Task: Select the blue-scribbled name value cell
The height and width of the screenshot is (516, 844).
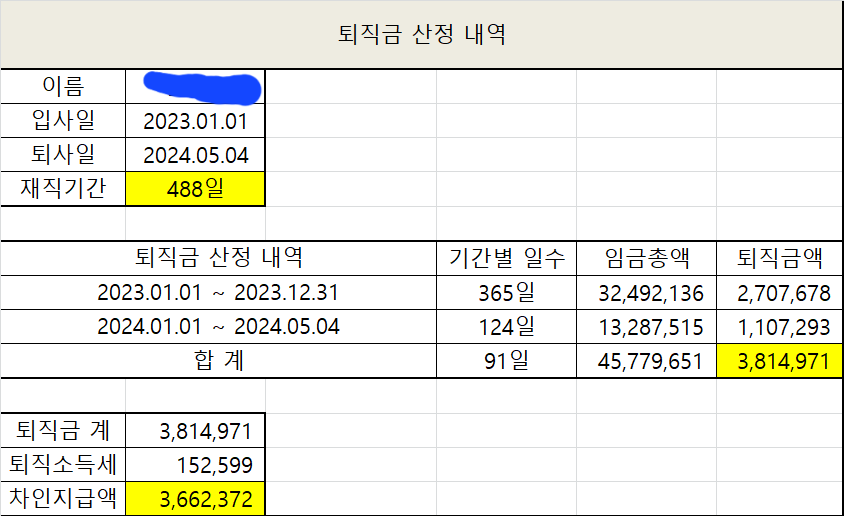Action: [x=196, y=87]
